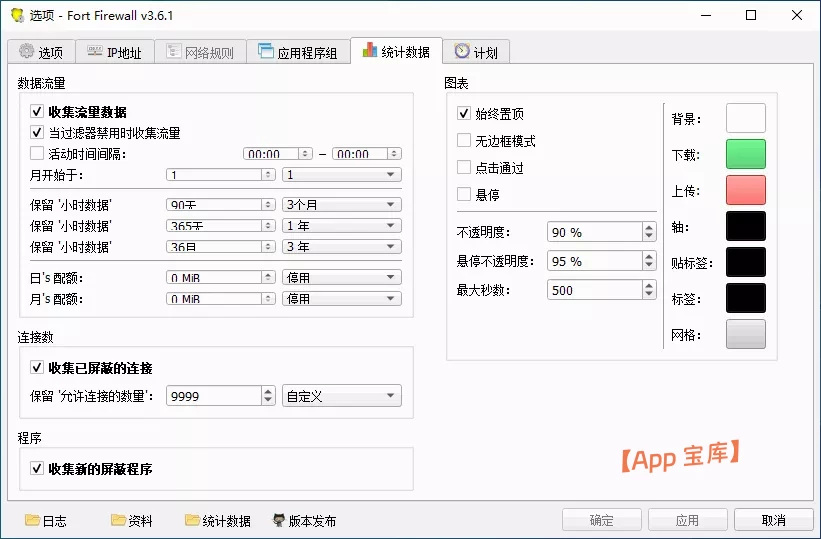Viewport: 821px width, 539px height.
Task: Open the 自定义 connections dropdown
Action: click(x=342, y=396)
